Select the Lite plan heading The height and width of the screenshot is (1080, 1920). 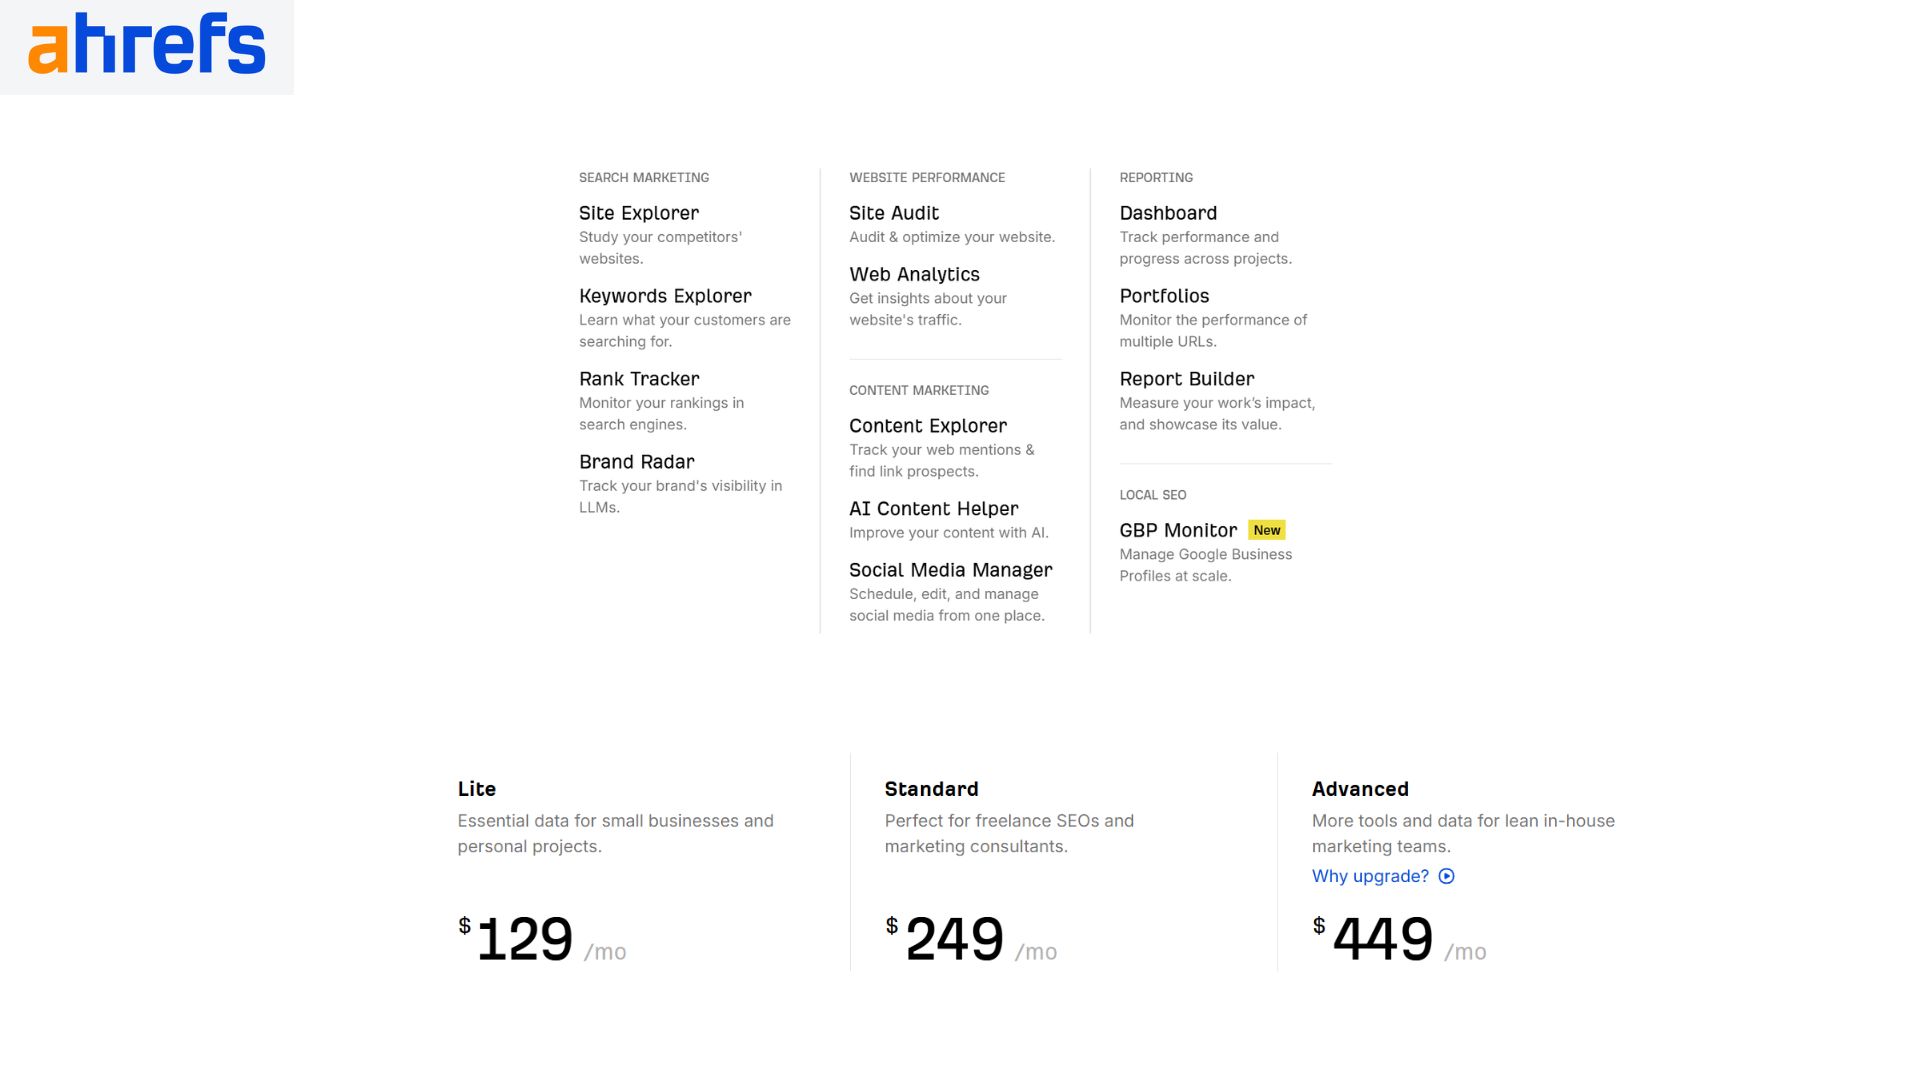click(x=476, y=789)
